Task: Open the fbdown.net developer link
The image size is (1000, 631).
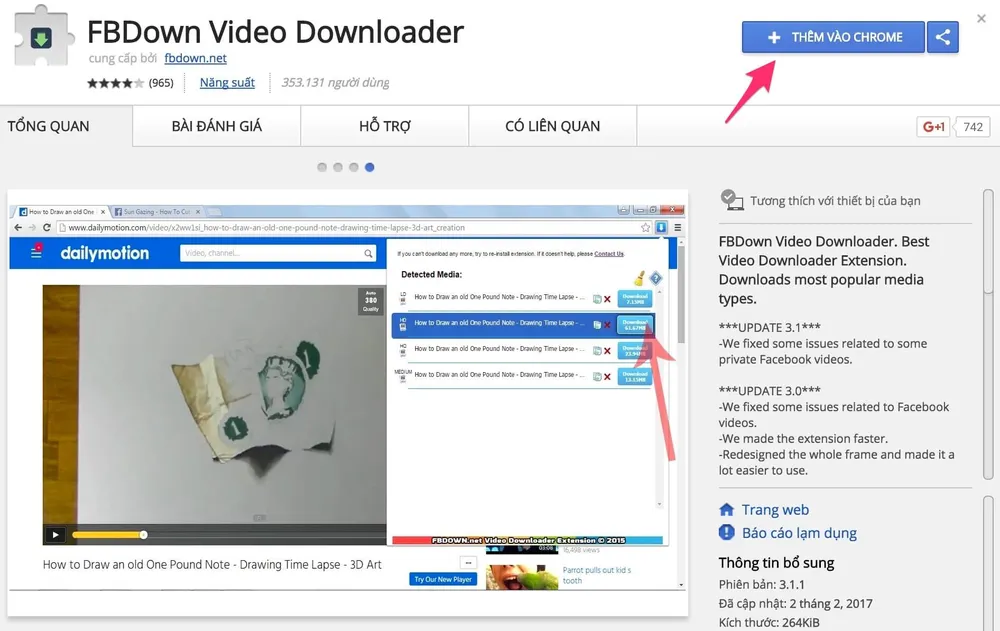Action: pyautogui.click(x=195, y=58)
